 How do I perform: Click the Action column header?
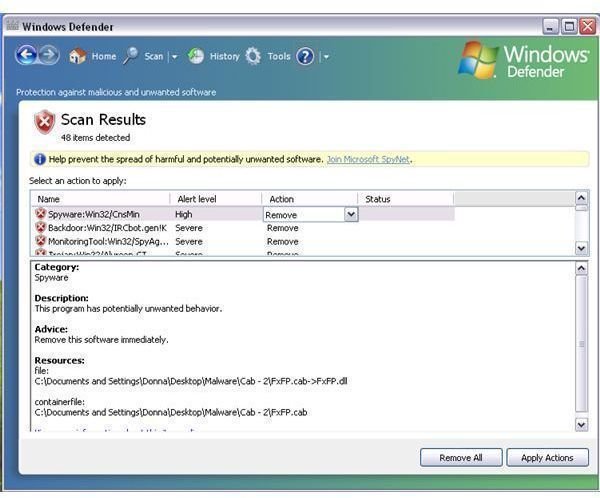coord(310,199)
